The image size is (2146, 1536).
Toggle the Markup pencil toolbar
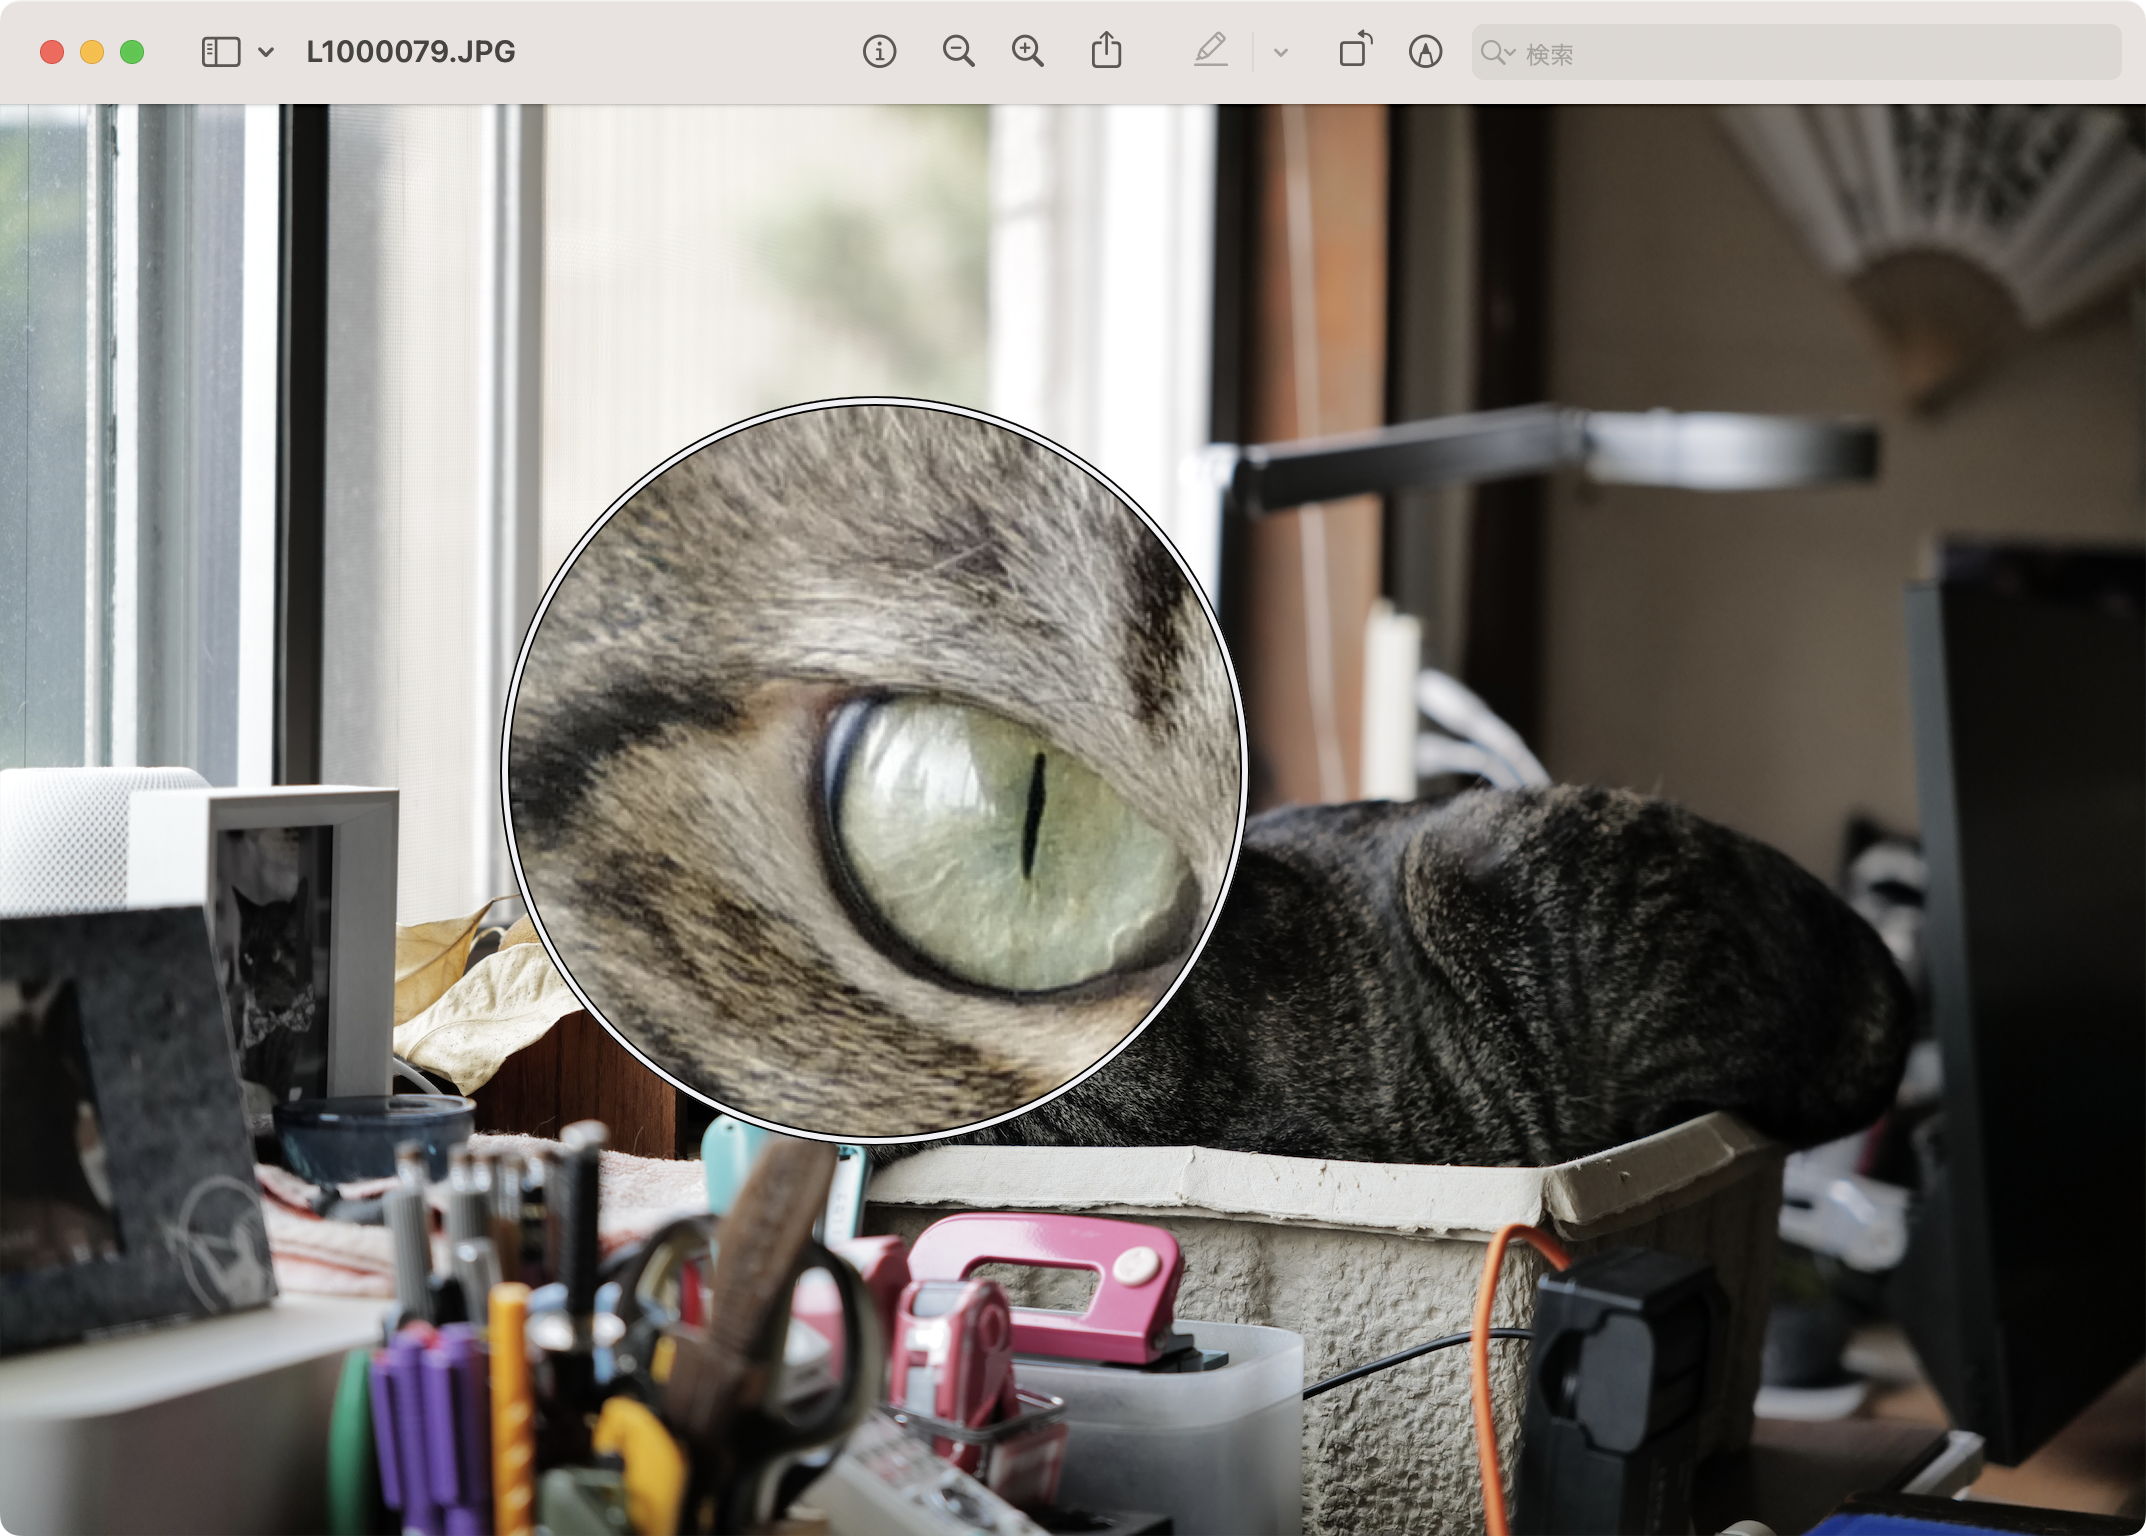click(x=1211, y=50)
